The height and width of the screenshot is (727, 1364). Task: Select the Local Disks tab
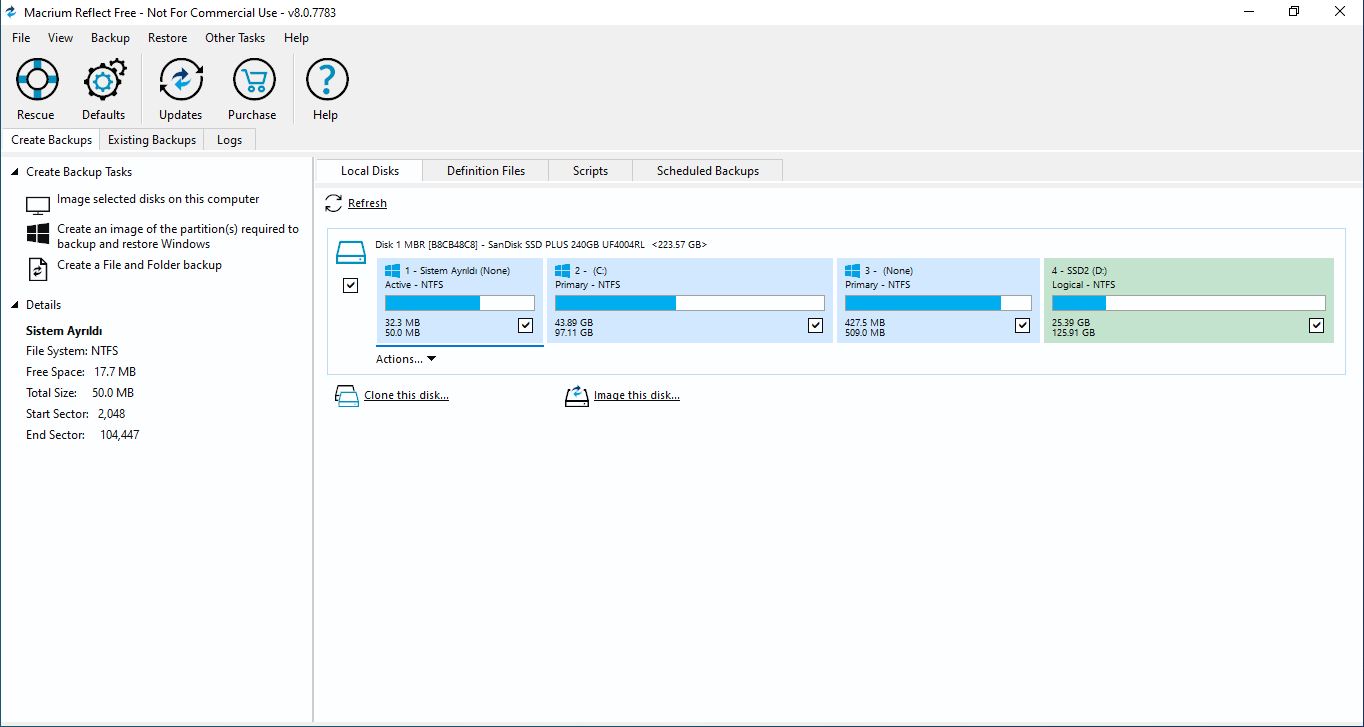click(370, 171)
